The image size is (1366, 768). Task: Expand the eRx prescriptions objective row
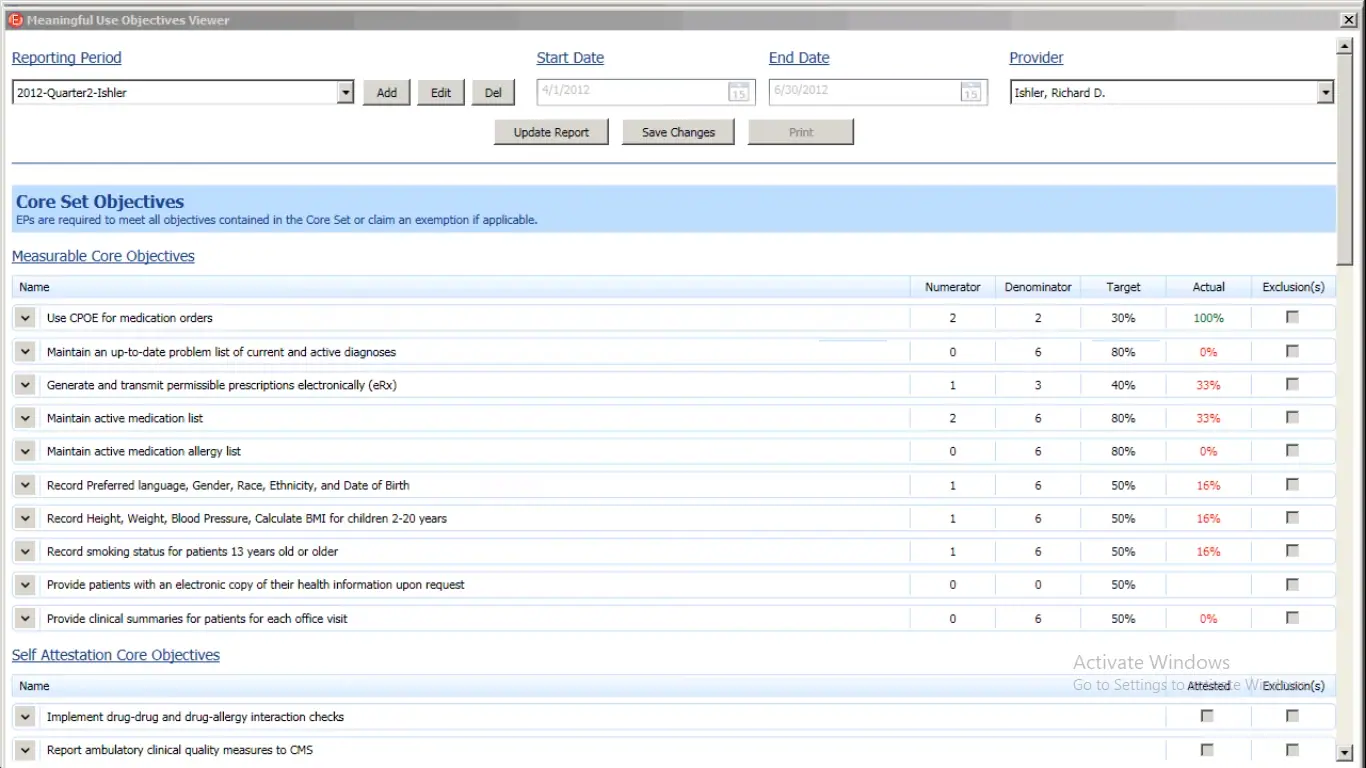(x=24, y=384)
